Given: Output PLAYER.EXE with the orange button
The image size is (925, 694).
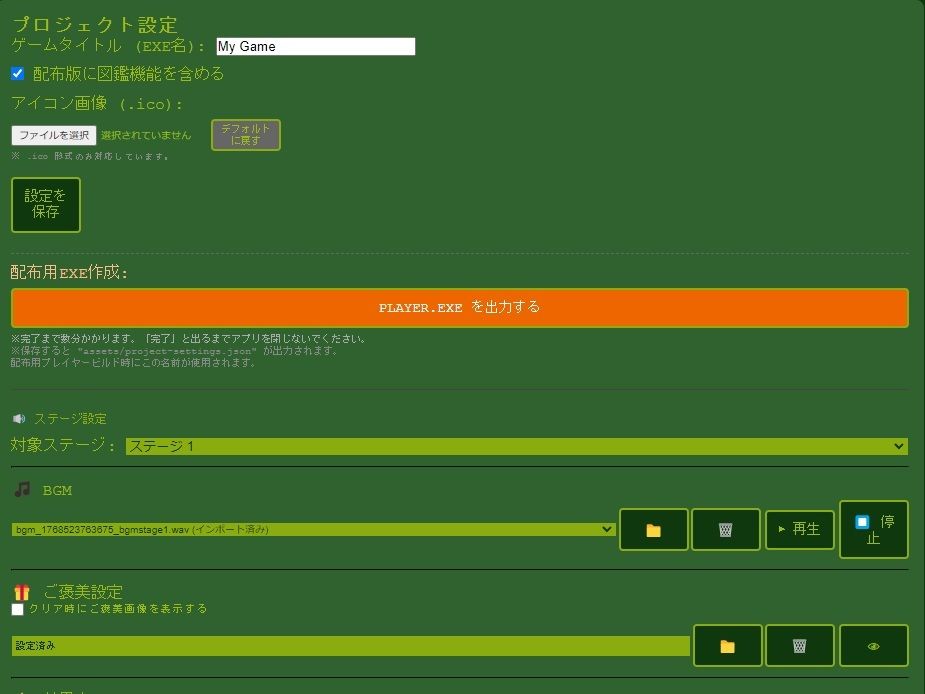Looking at the screenshot, I should pos(462,308).
